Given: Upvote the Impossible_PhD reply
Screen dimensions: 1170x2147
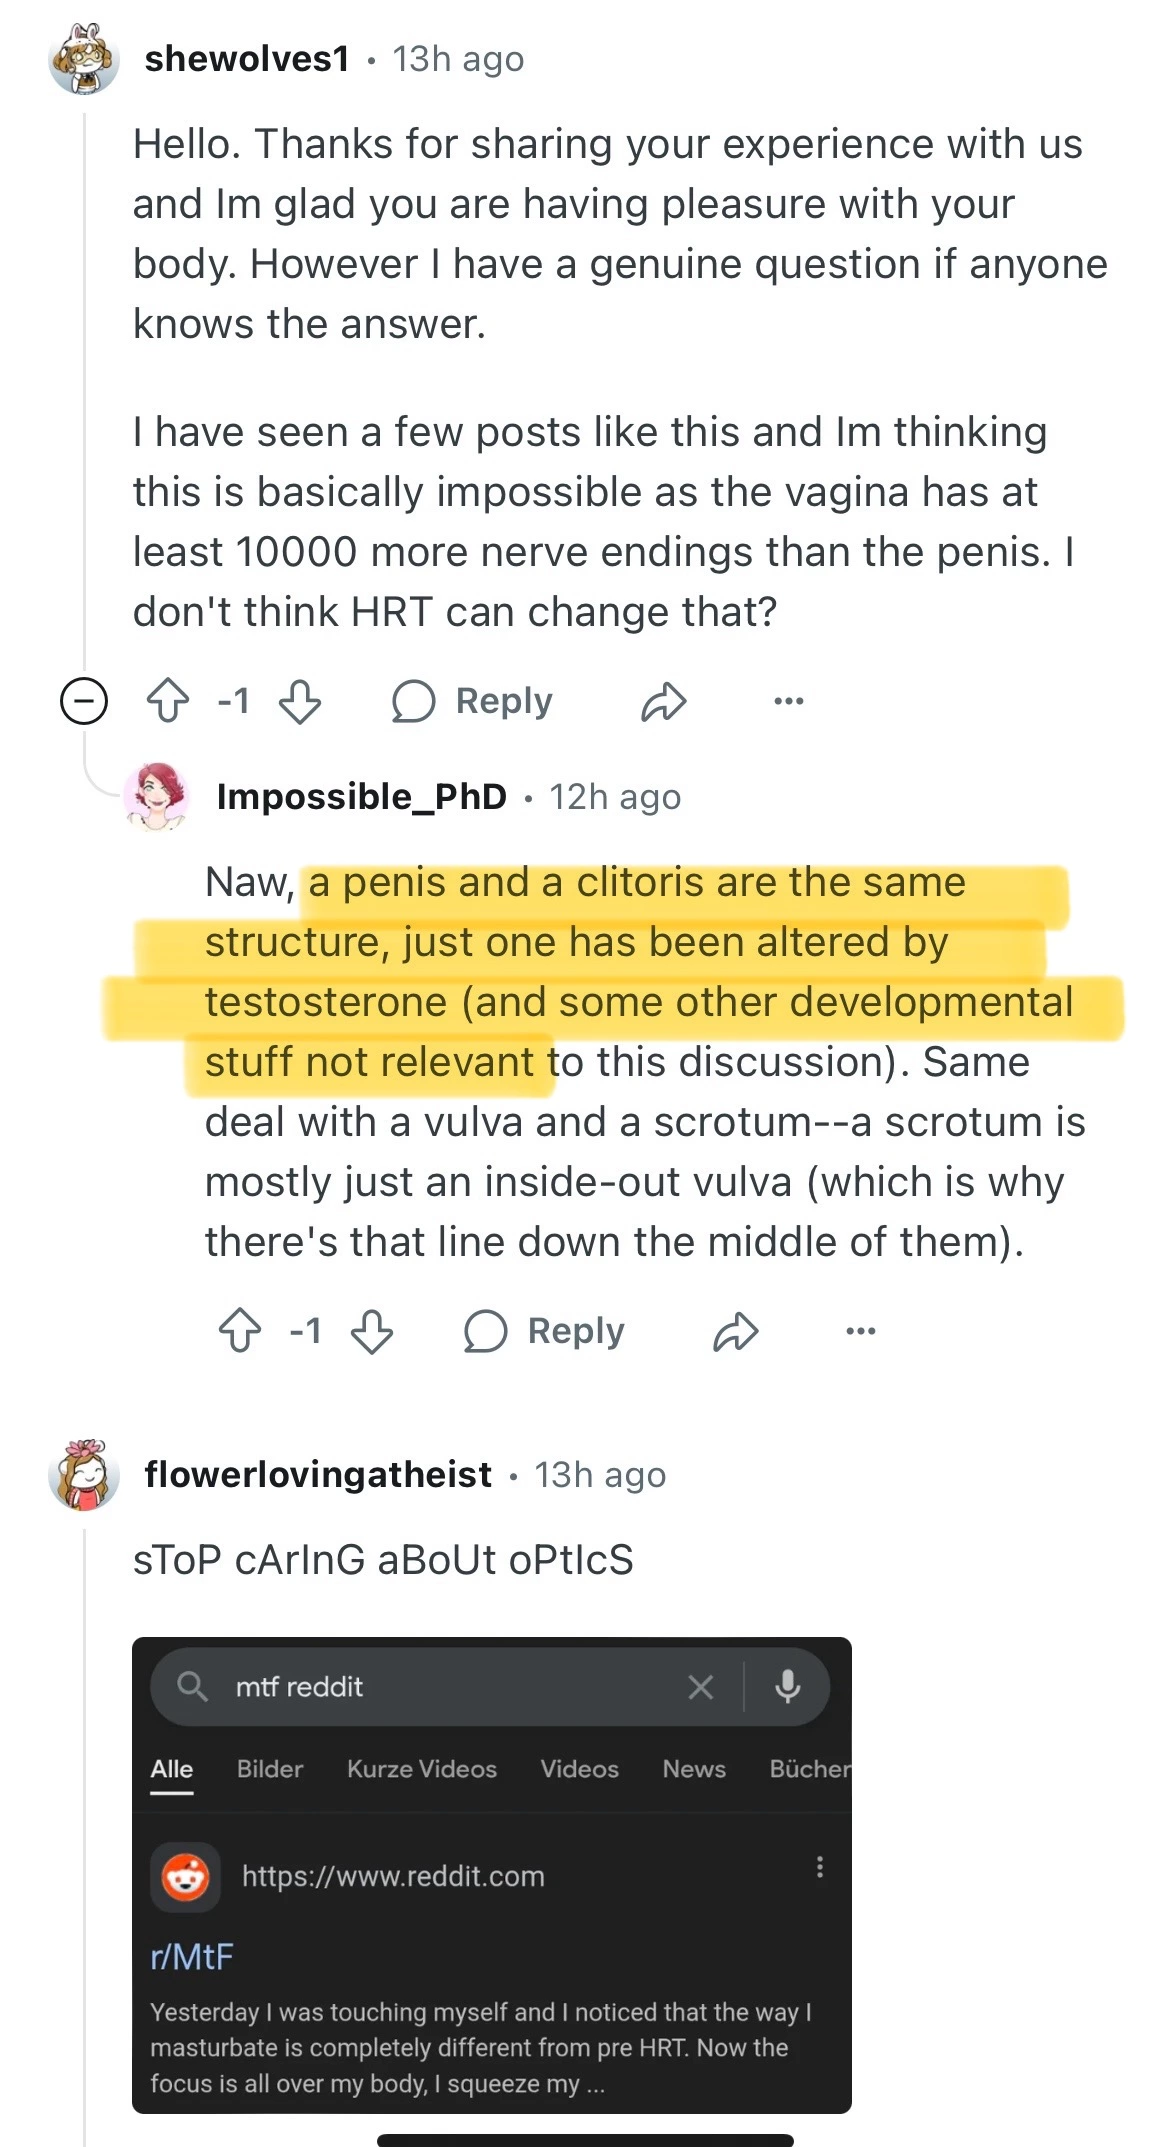Looking at the screenshot, I should pyautogui.click(x=240, y=1331).
